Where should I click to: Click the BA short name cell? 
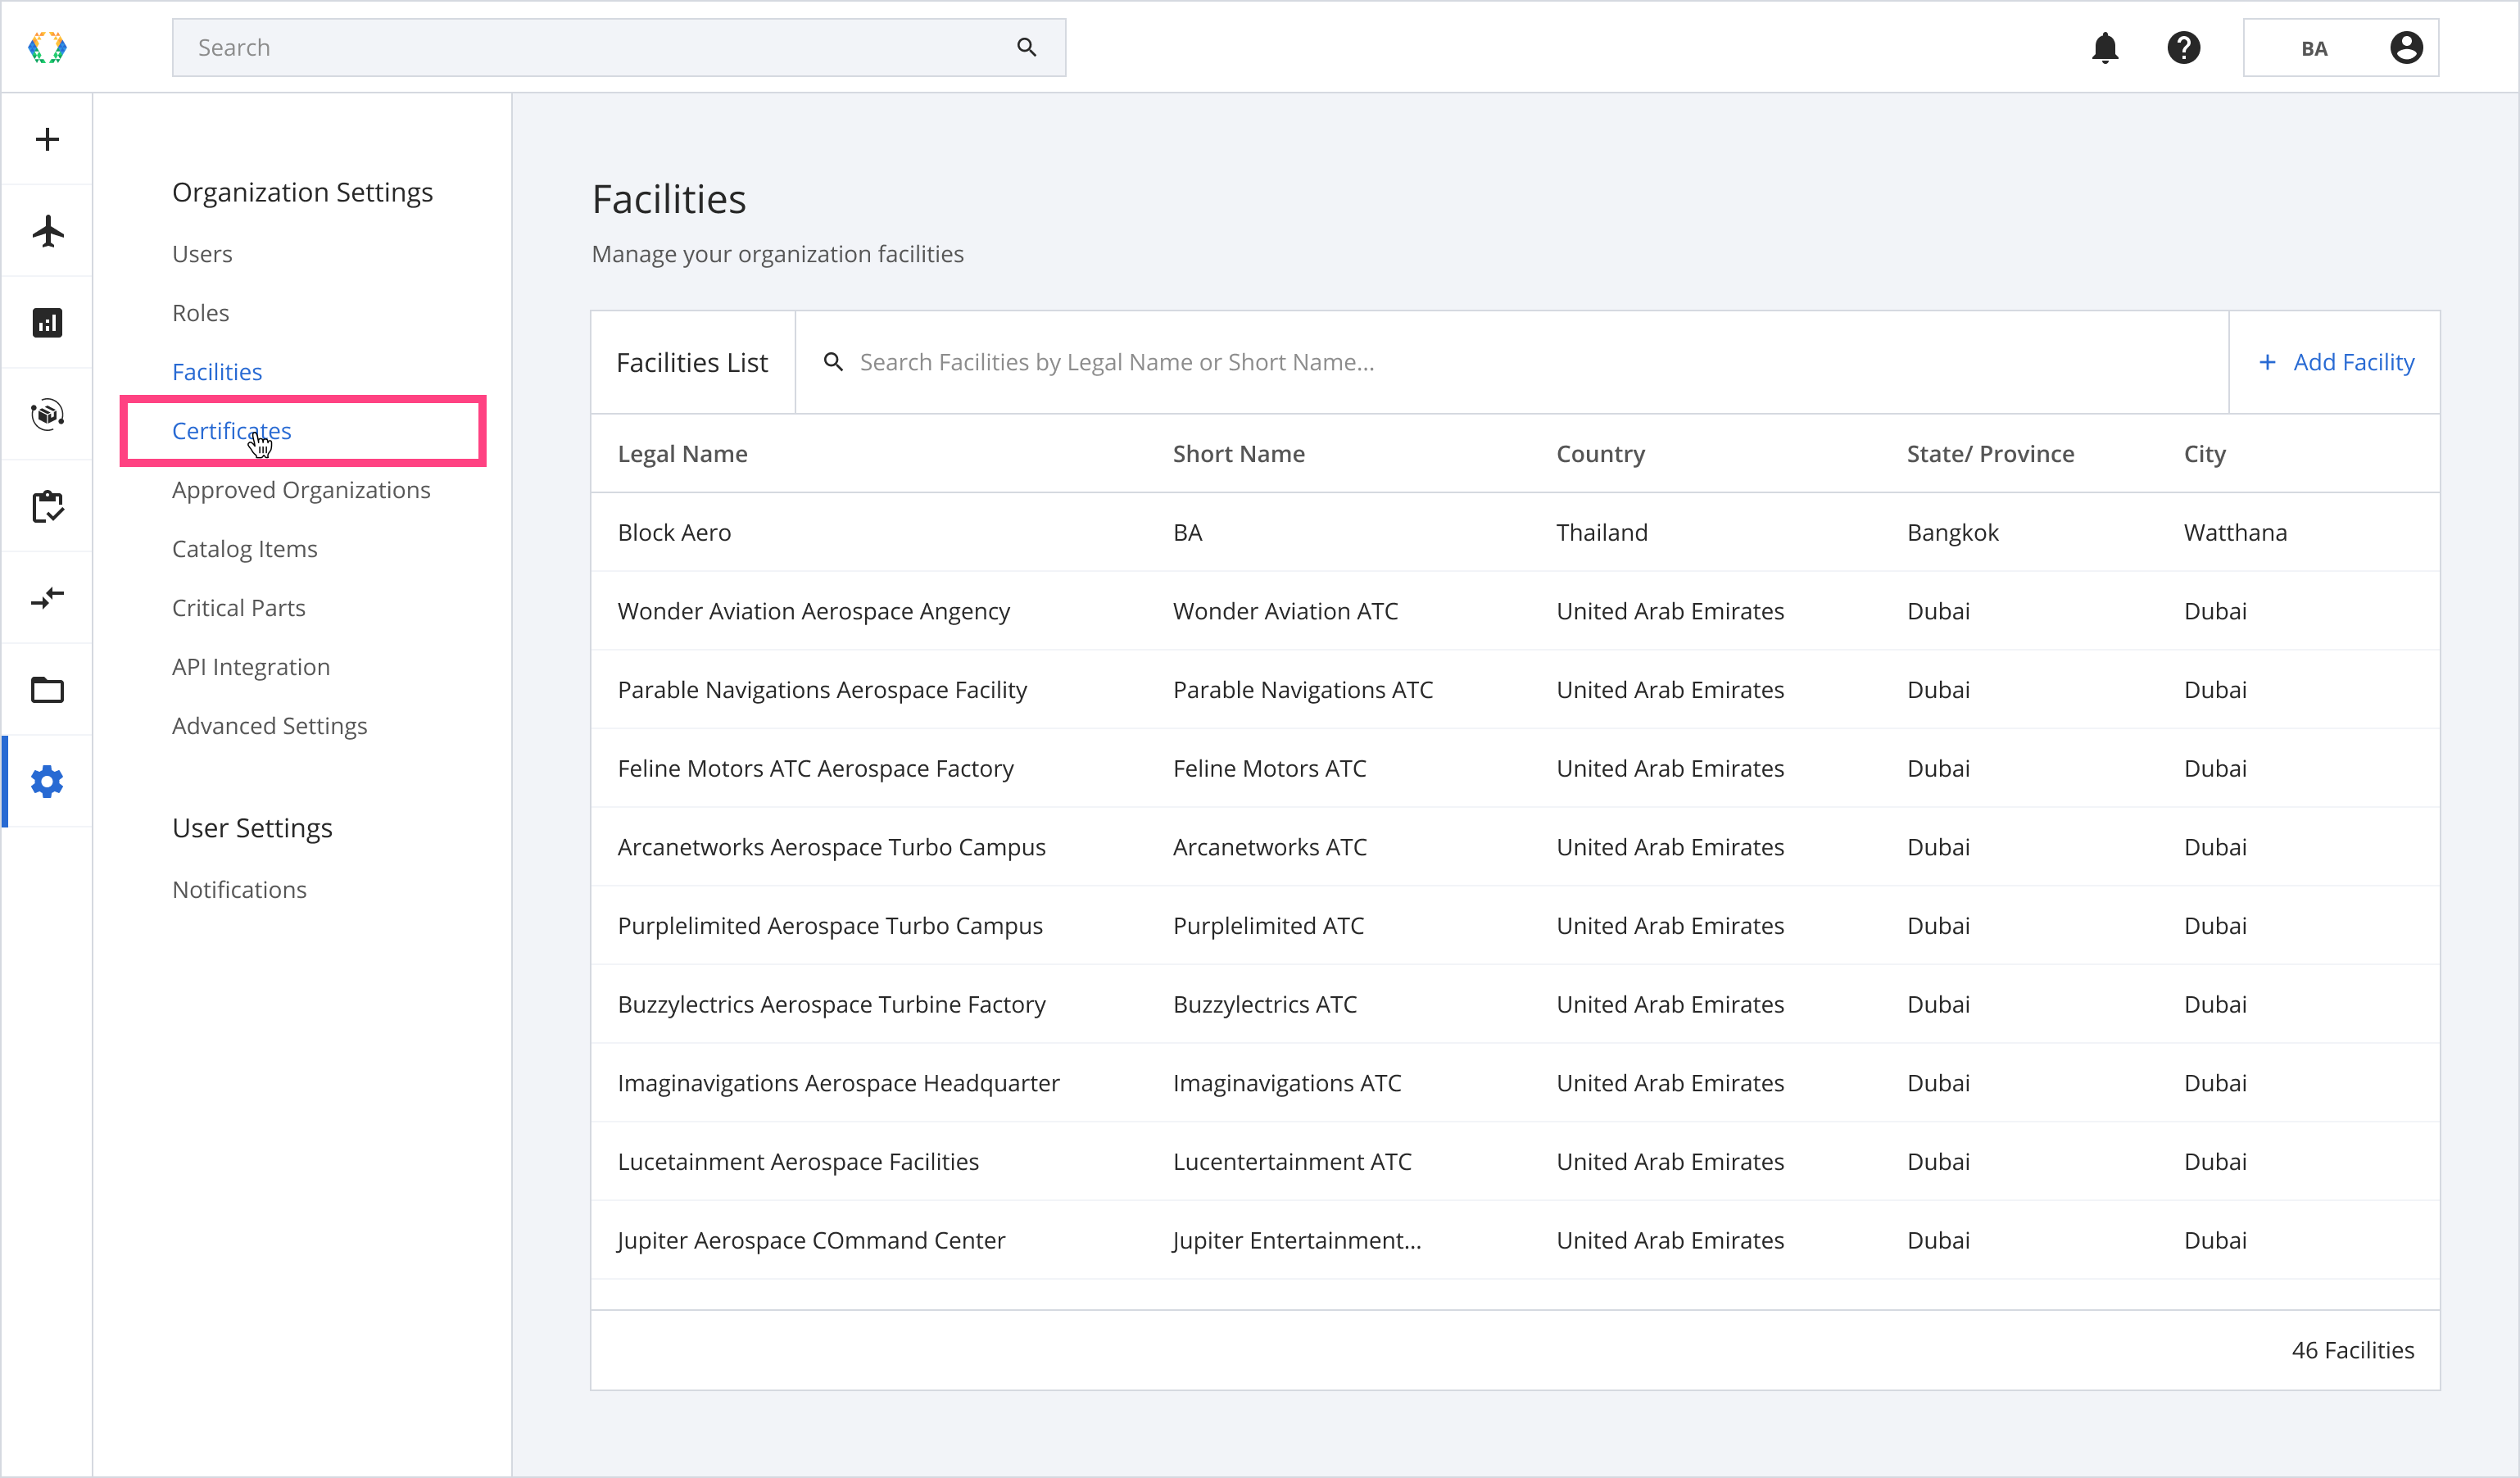(1188, 532)
